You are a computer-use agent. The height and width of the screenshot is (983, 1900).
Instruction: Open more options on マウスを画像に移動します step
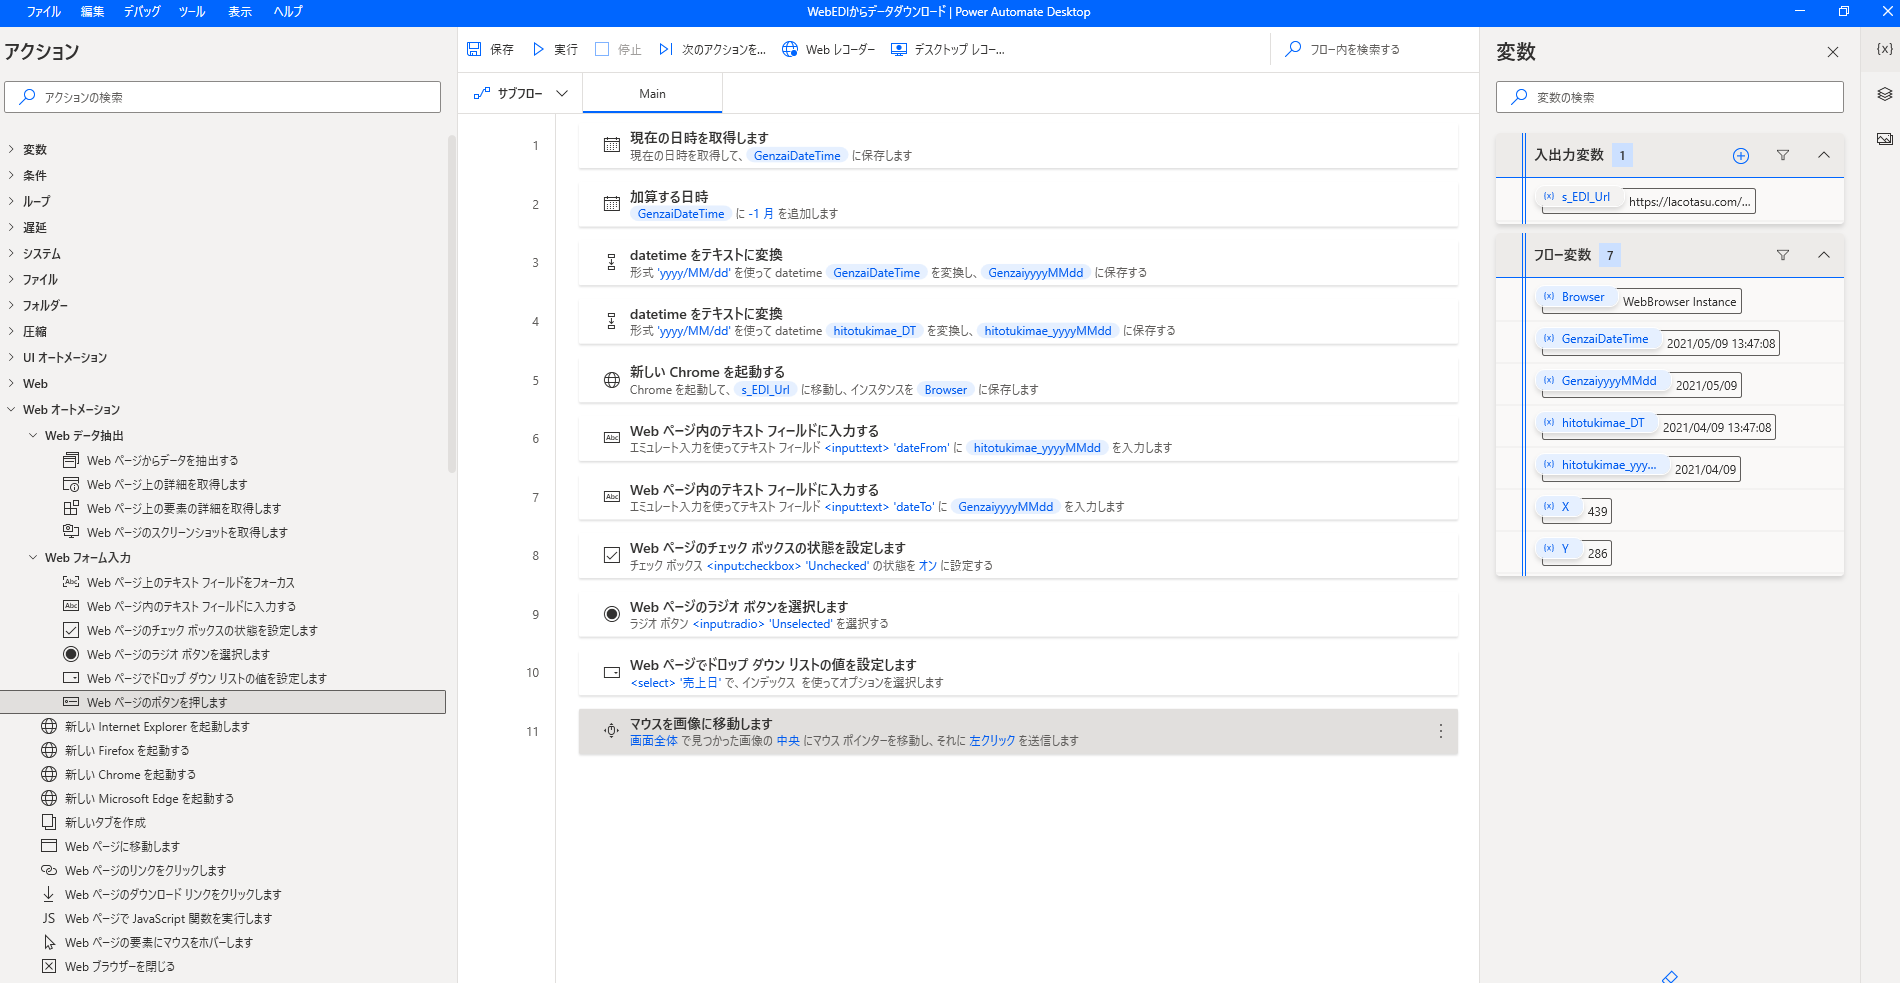click(x=1440, y=731)
